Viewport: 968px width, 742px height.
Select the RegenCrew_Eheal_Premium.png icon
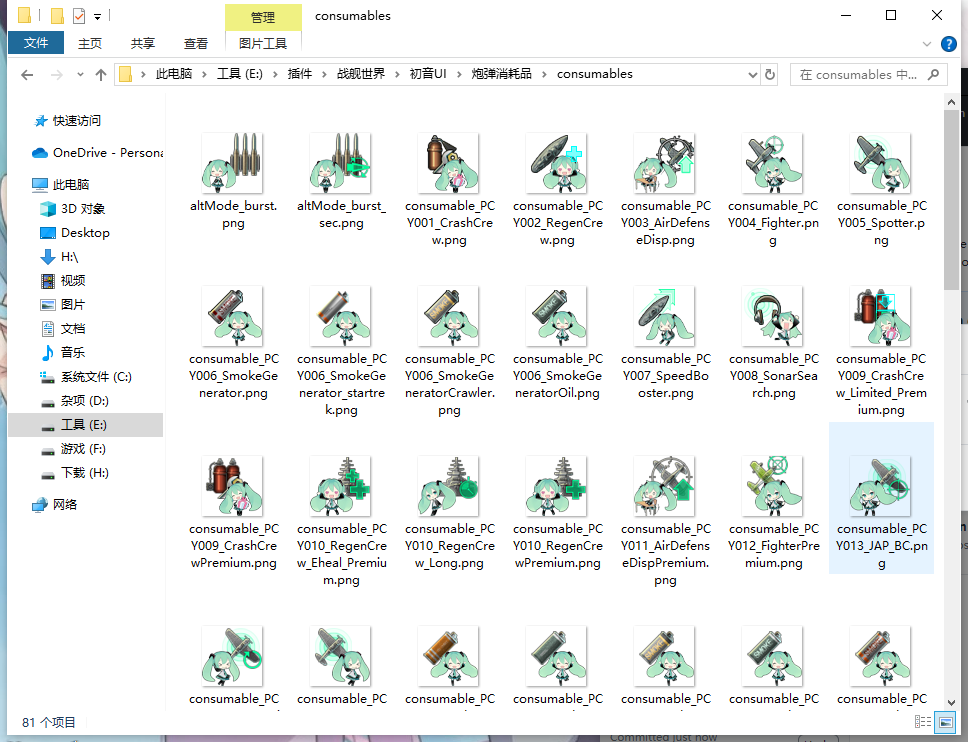341,486
